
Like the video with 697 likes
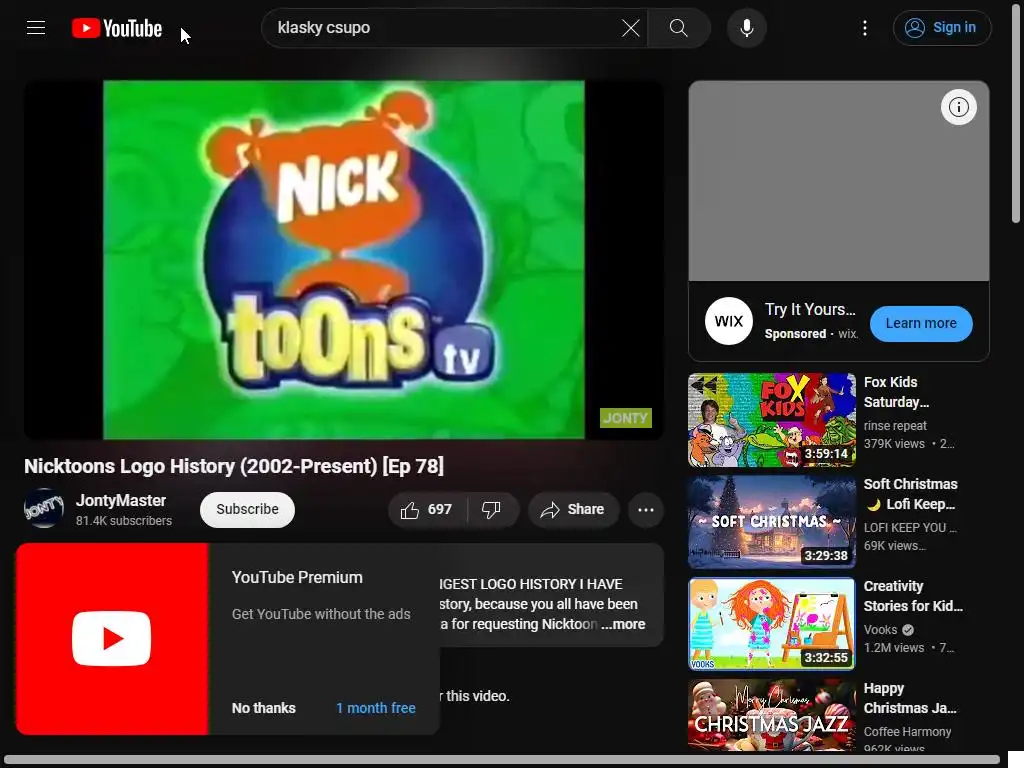[427, 509]
